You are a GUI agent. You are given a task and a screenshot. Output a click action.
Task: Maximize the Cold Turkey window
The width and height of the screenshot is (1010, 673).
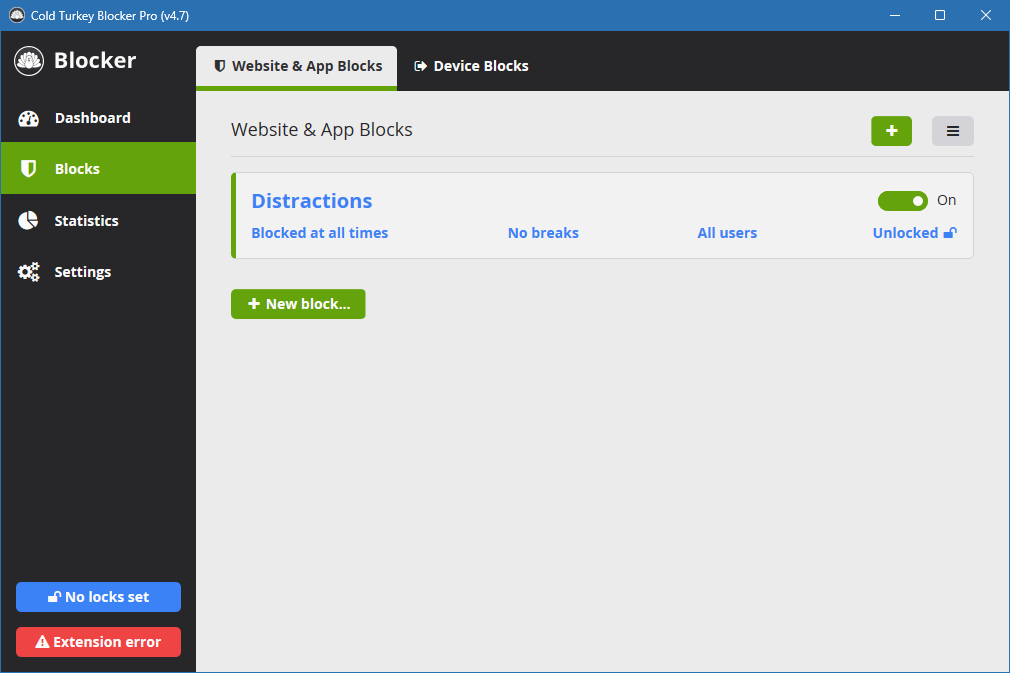point(940,15)
